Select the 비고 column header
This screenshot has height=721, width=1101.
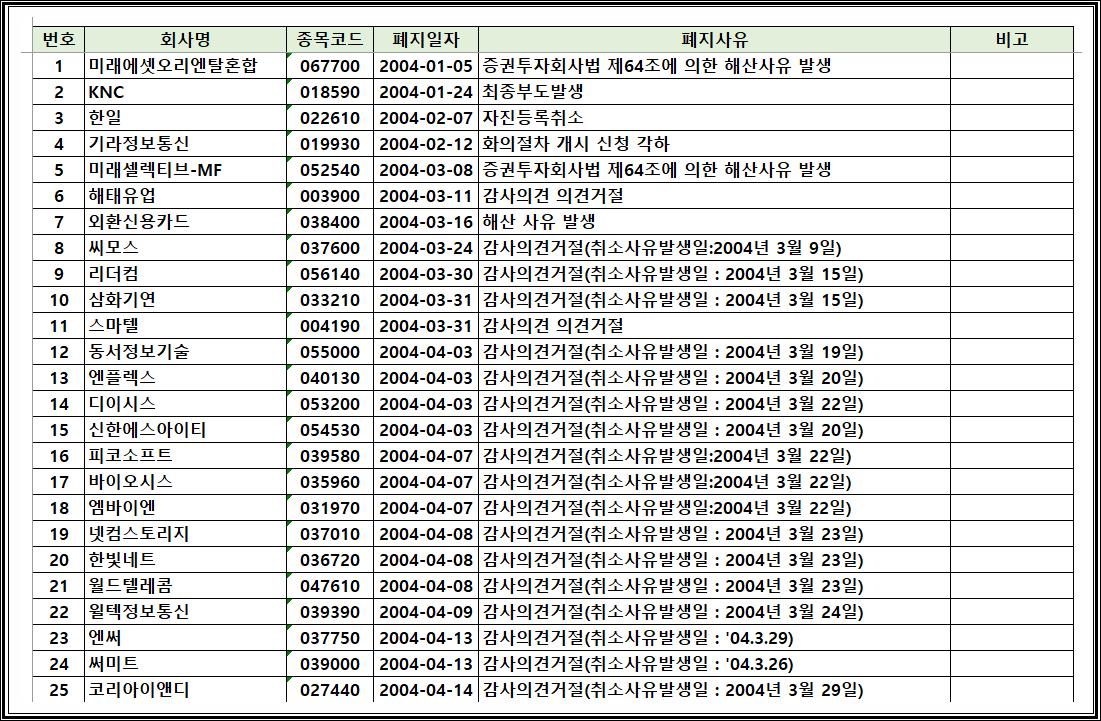coord(1012,39)
